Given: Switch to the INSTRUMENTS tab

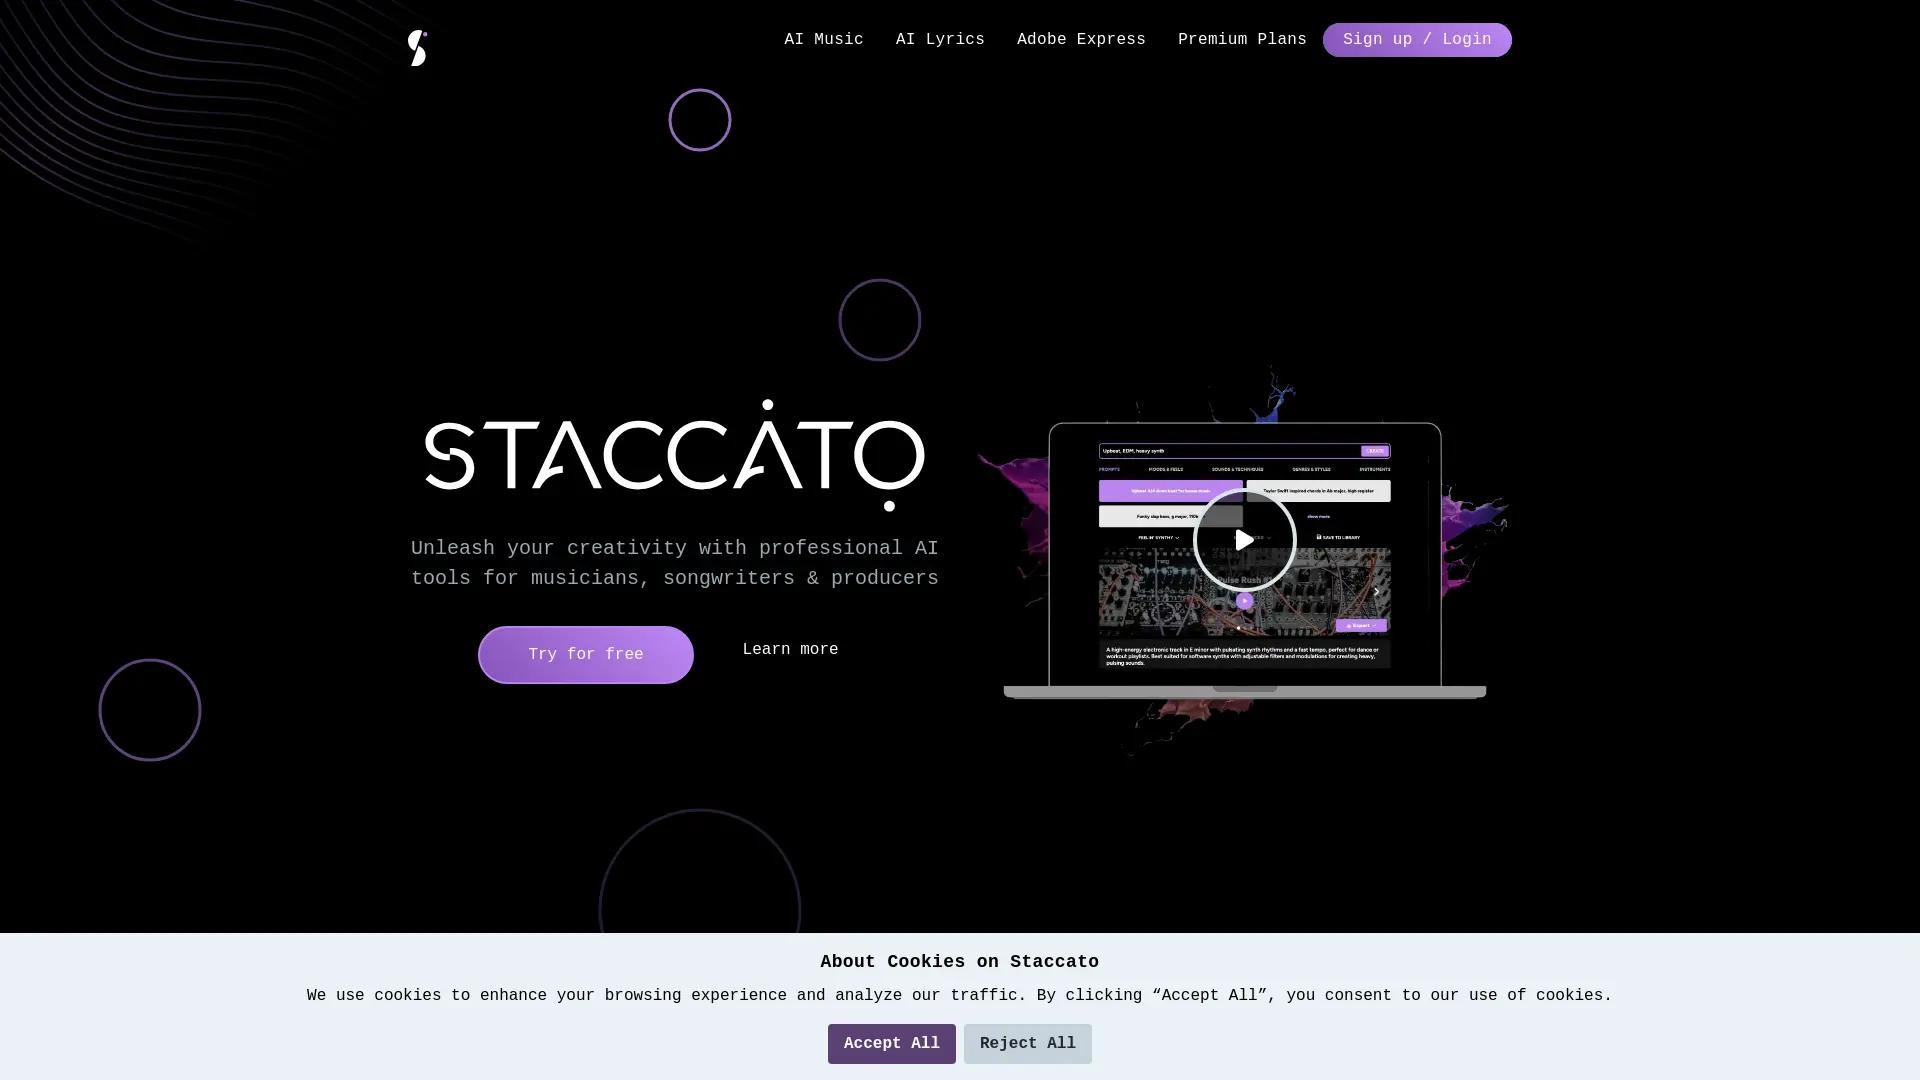Looking at the screenshot, I should coord(1375,469).
